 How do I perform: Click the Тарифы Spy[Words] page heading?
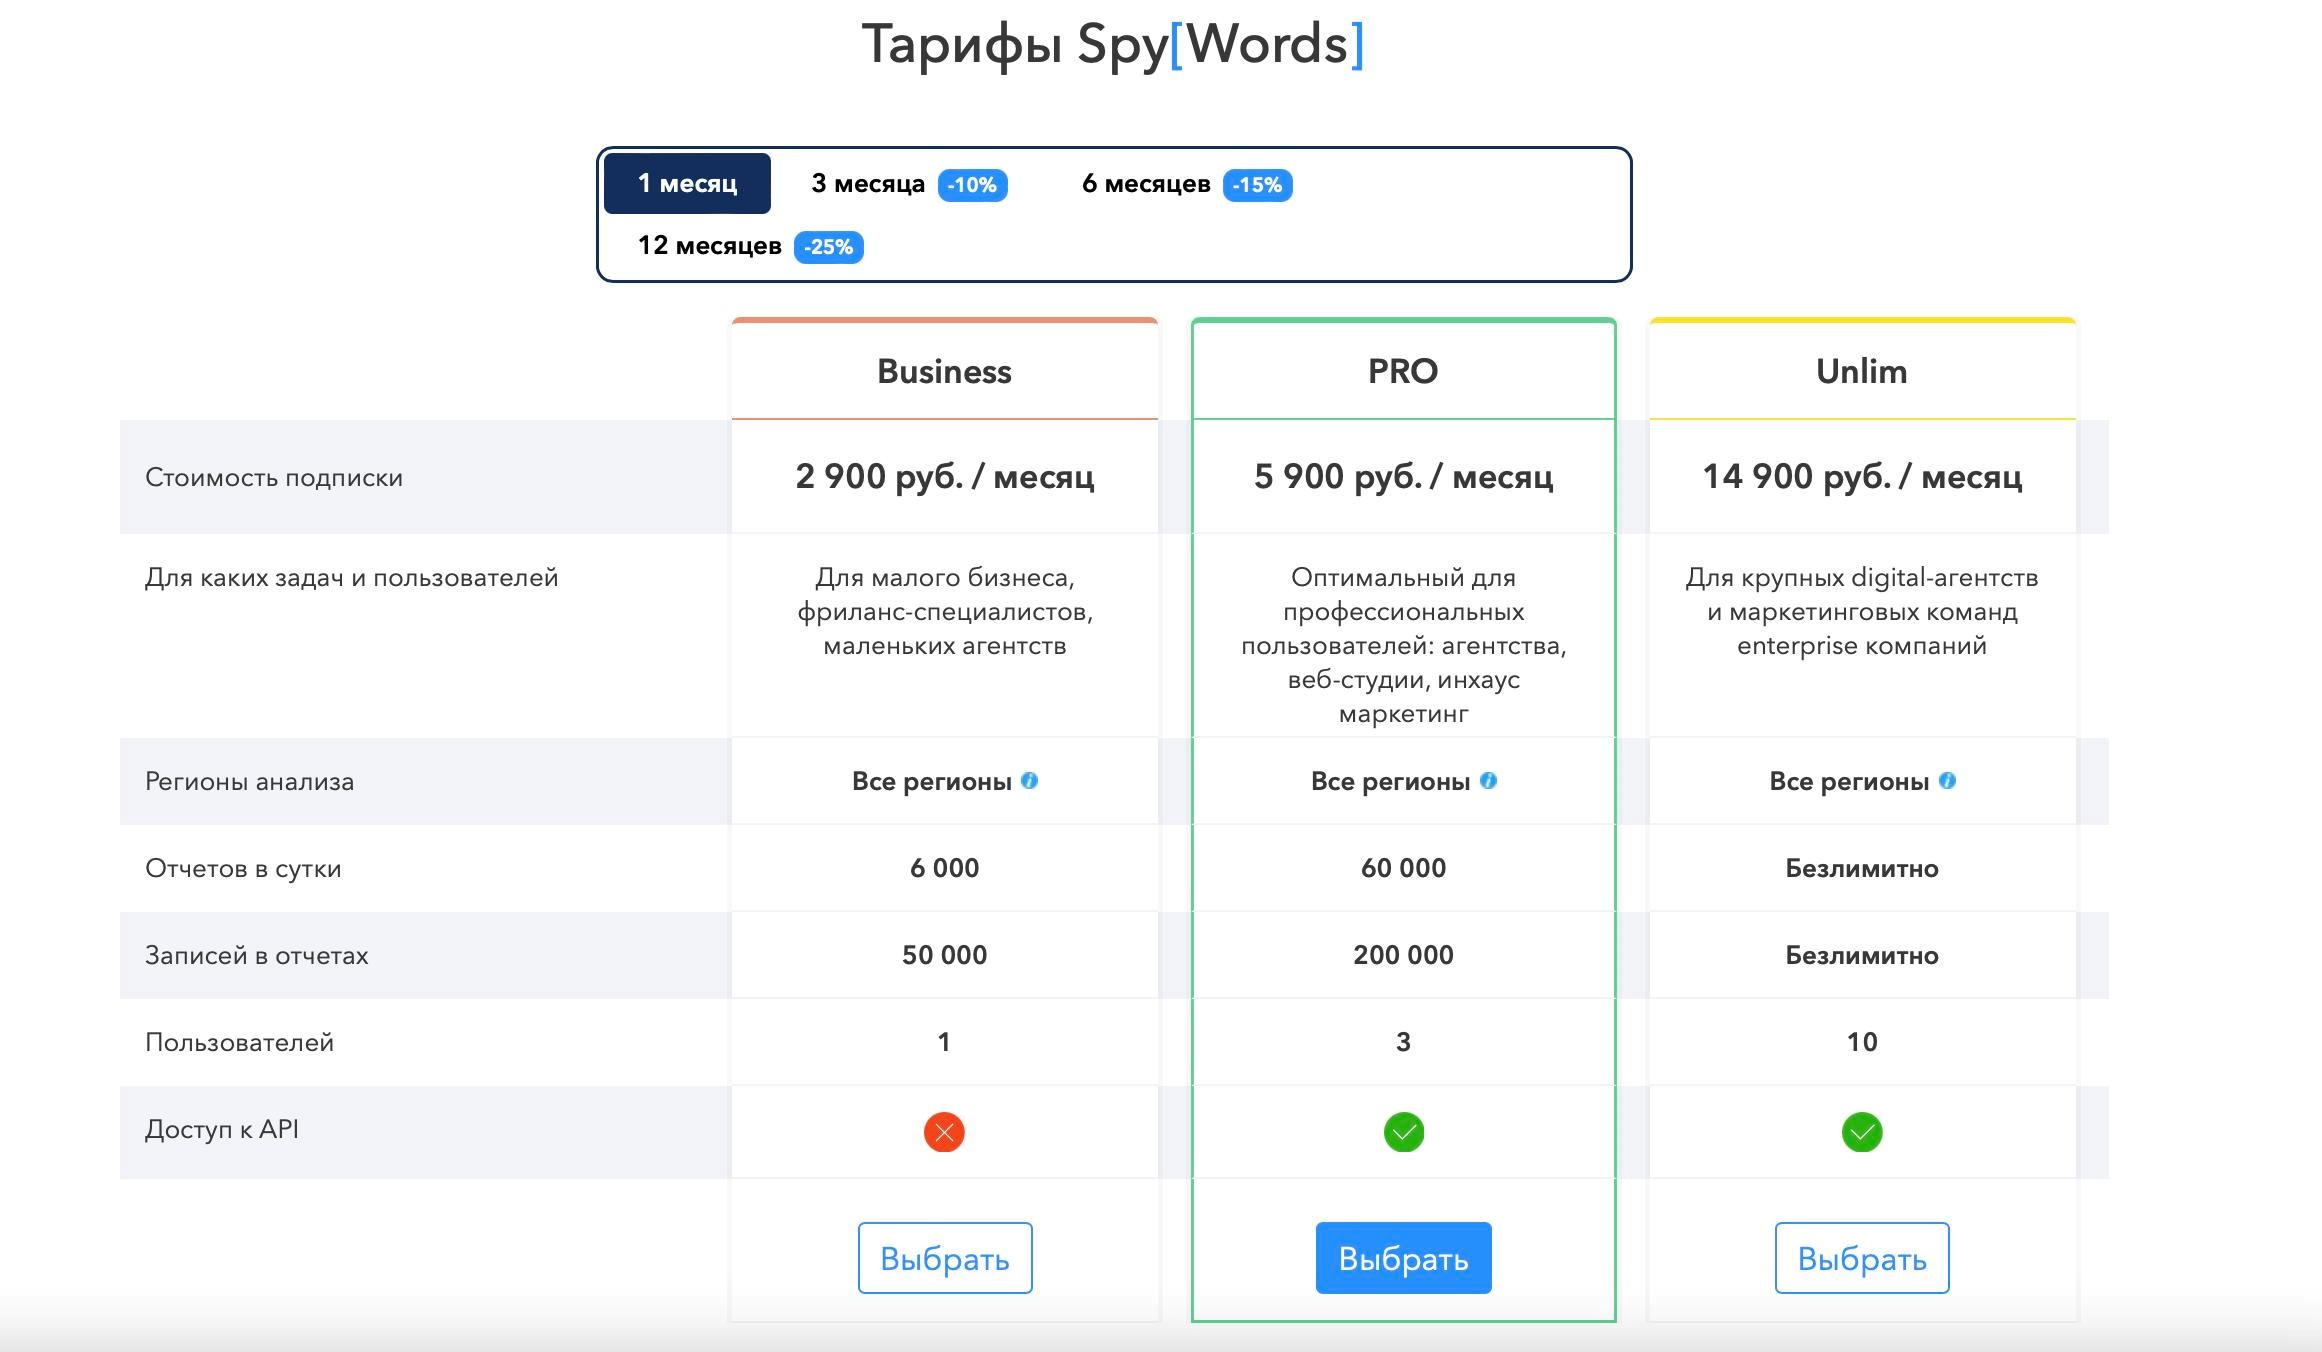coord(1113,45)
